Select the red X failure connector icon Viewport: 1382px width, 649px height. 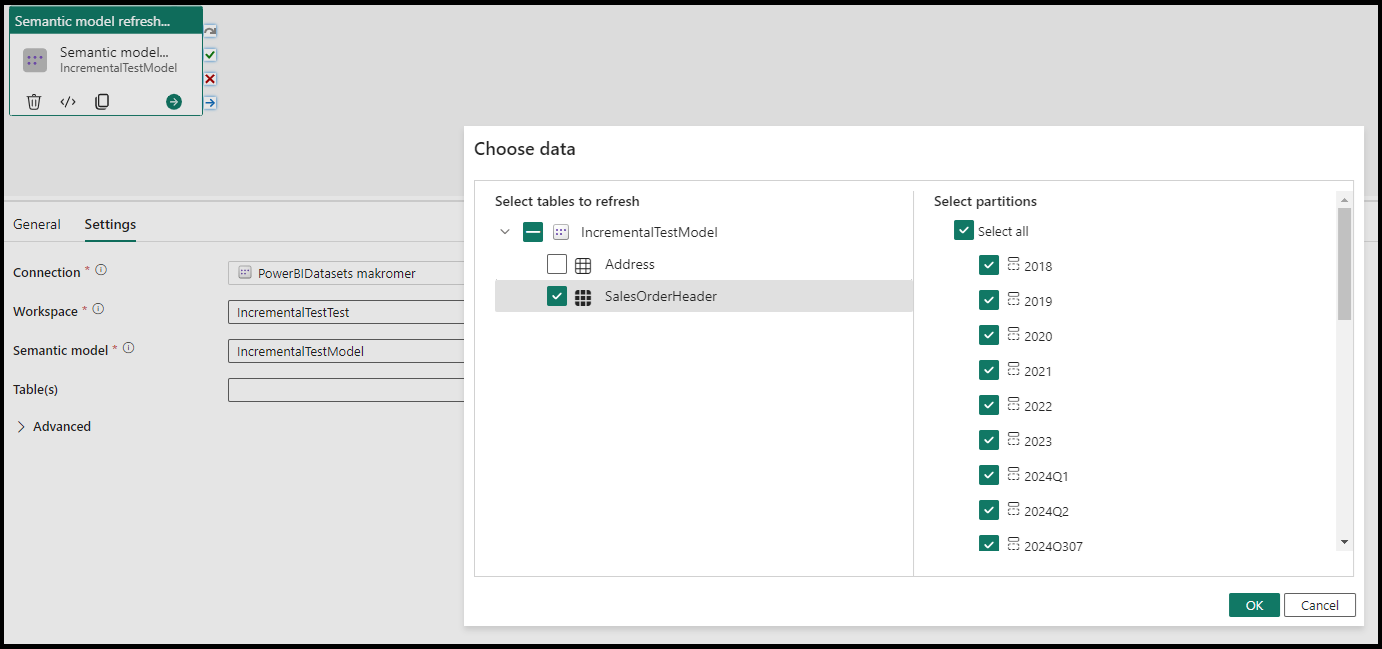[x=209, y=79]
